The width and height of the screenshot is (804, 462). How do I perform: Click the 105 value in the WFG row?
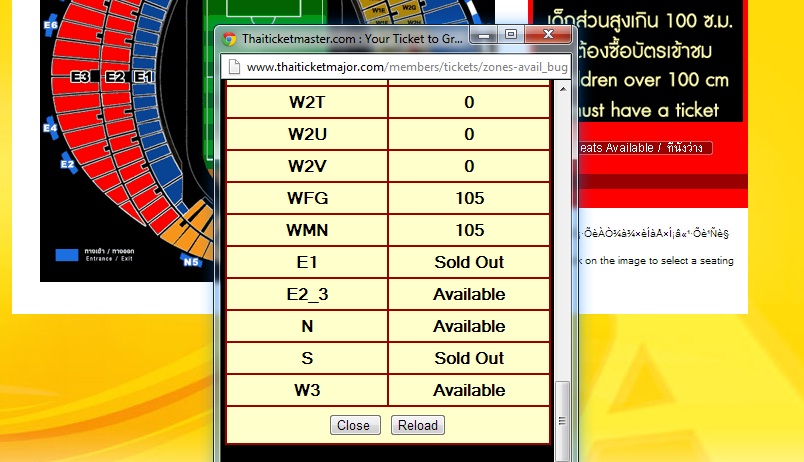469,198
